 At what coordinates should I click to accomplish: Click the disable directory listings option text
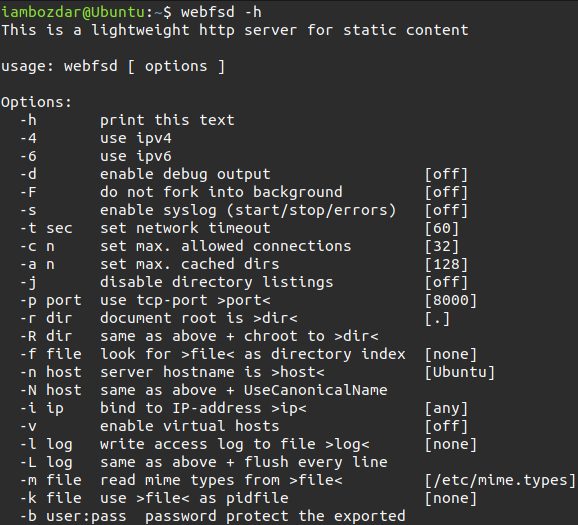point(217,282)
